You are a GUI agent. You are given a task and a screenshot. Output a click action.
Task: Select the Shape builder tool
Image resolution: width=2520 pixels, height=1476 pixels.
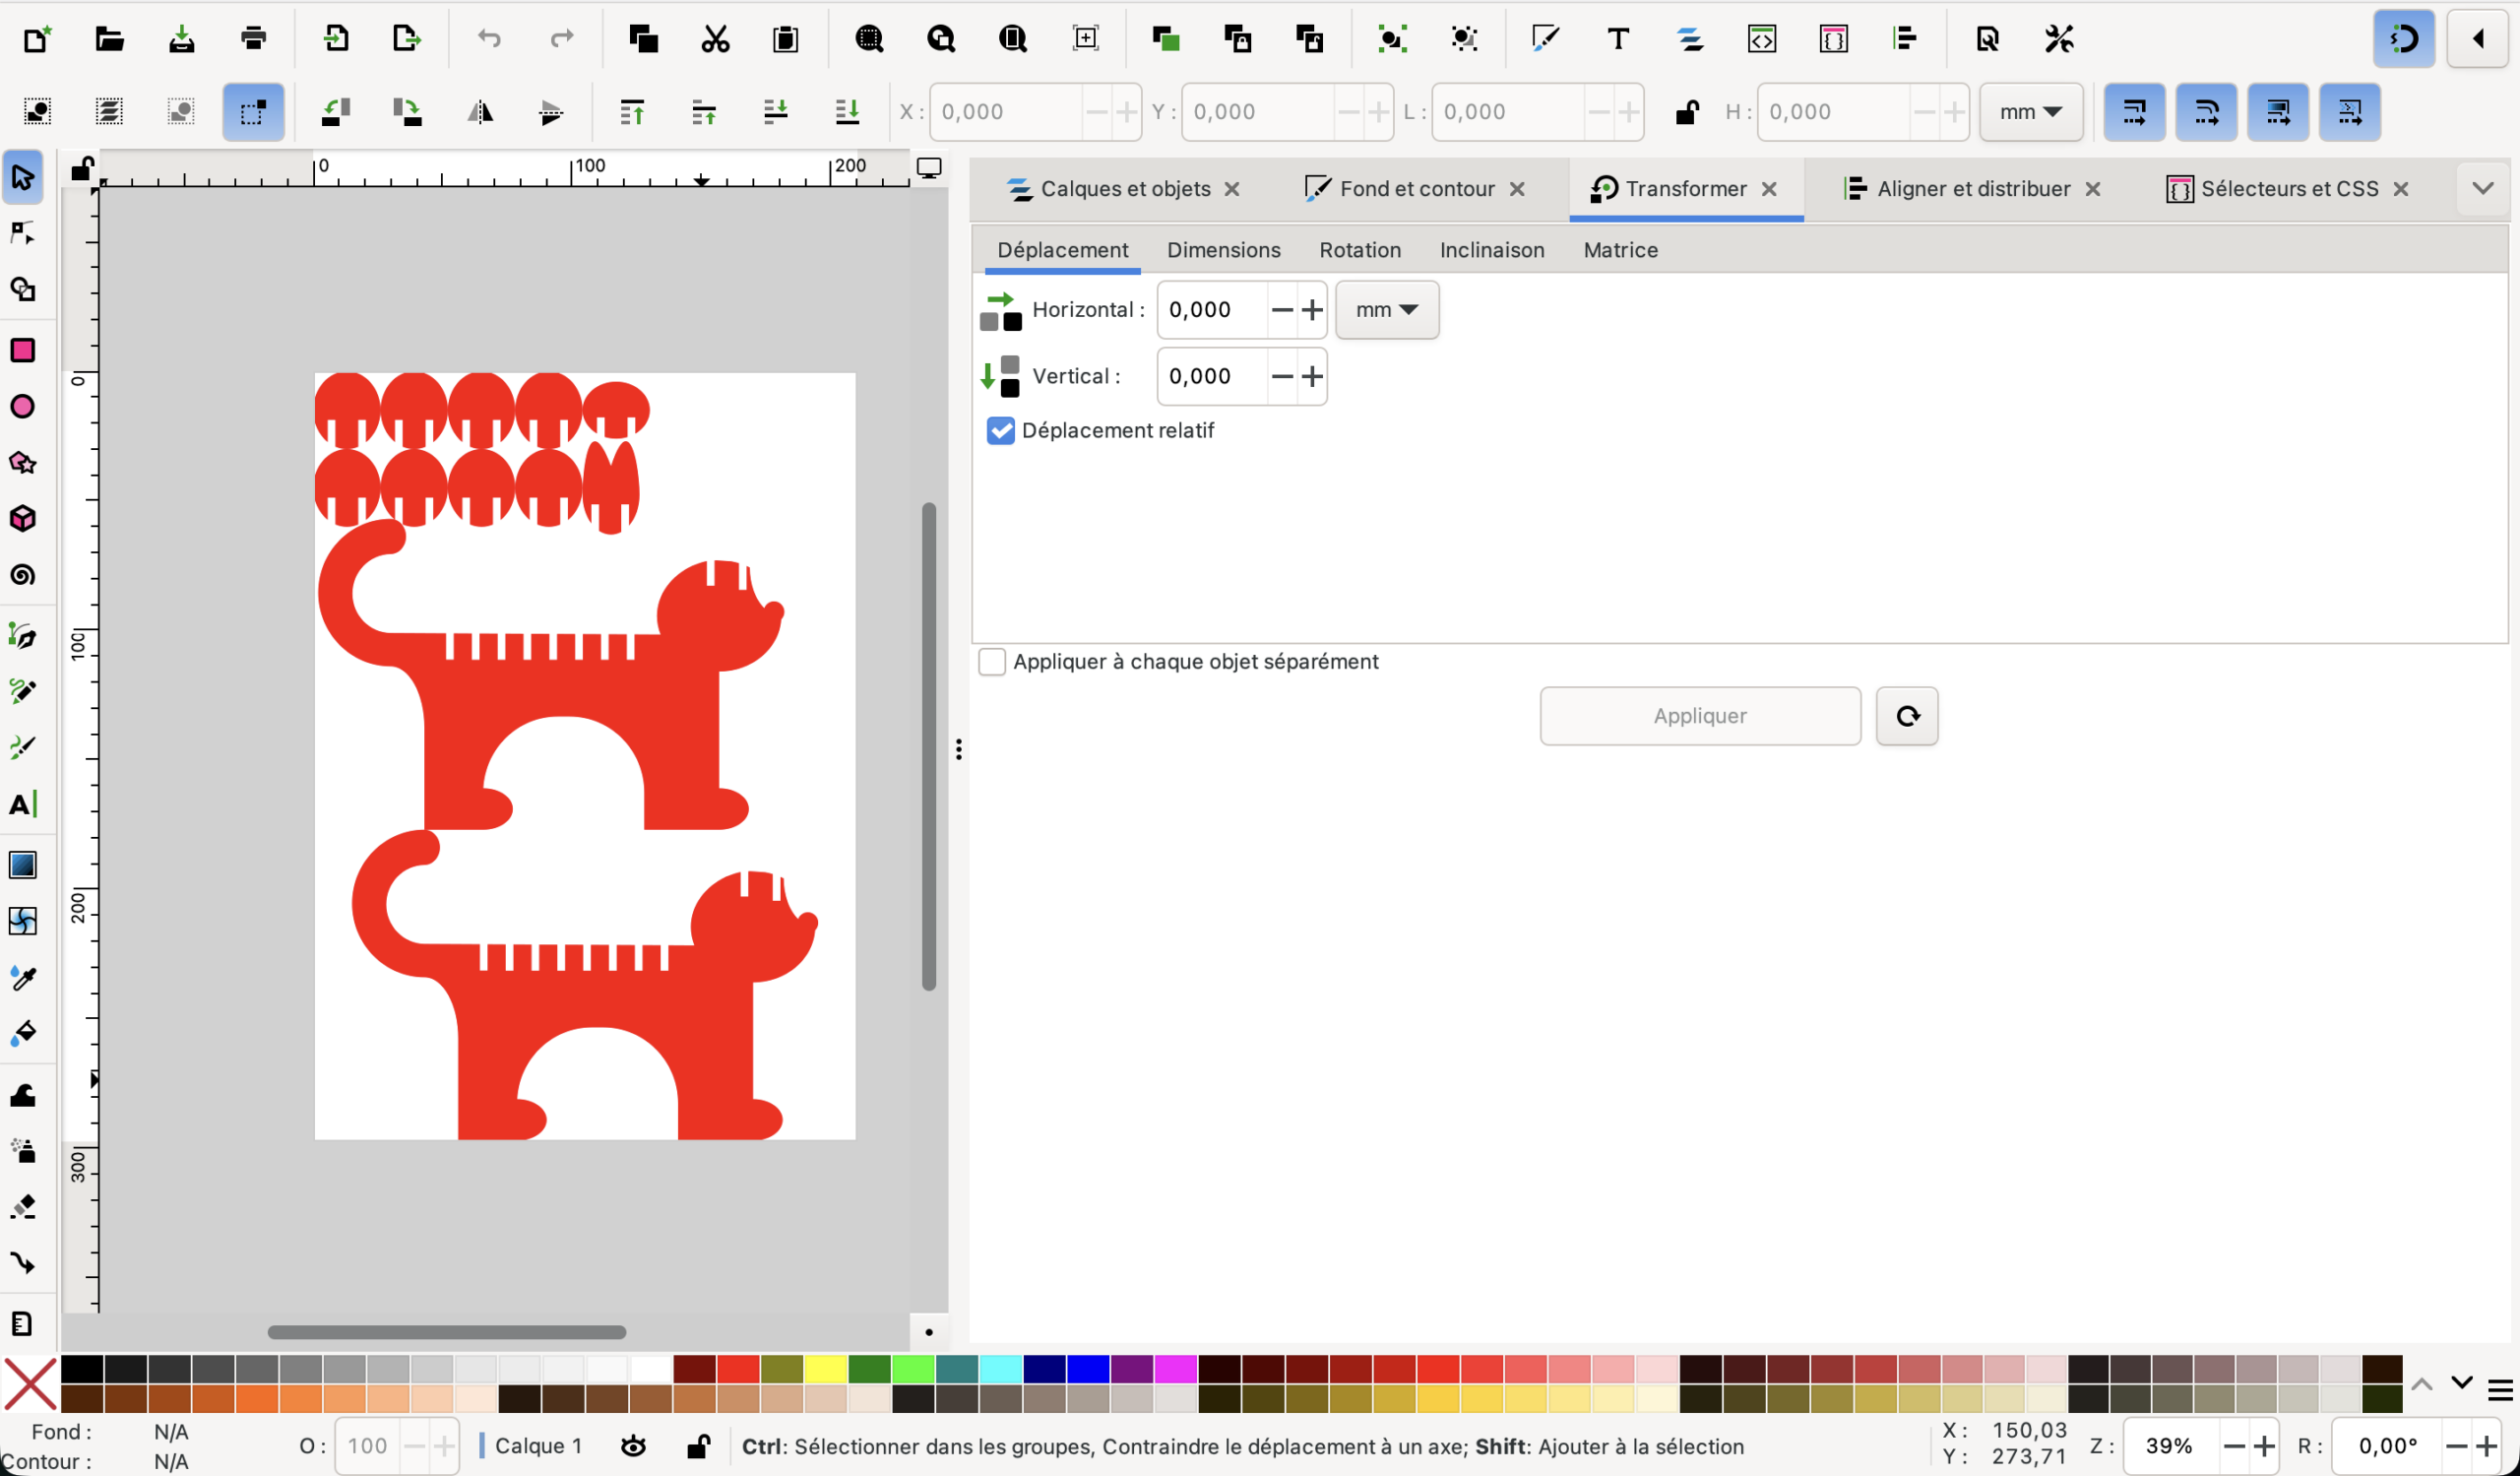point(22,290)
